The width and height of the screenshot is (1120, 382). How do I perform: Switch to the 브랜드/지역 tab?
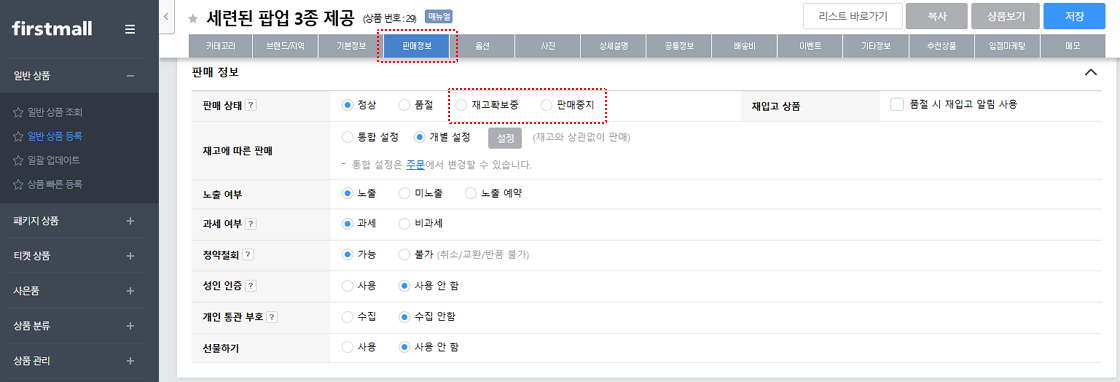[285, 46]
